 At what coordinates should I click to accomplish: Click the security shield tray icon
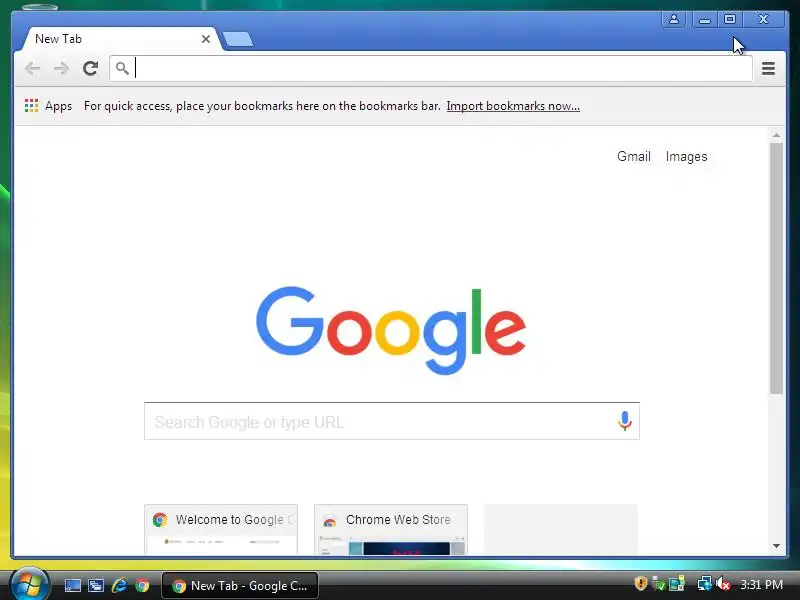pos(641,583)
